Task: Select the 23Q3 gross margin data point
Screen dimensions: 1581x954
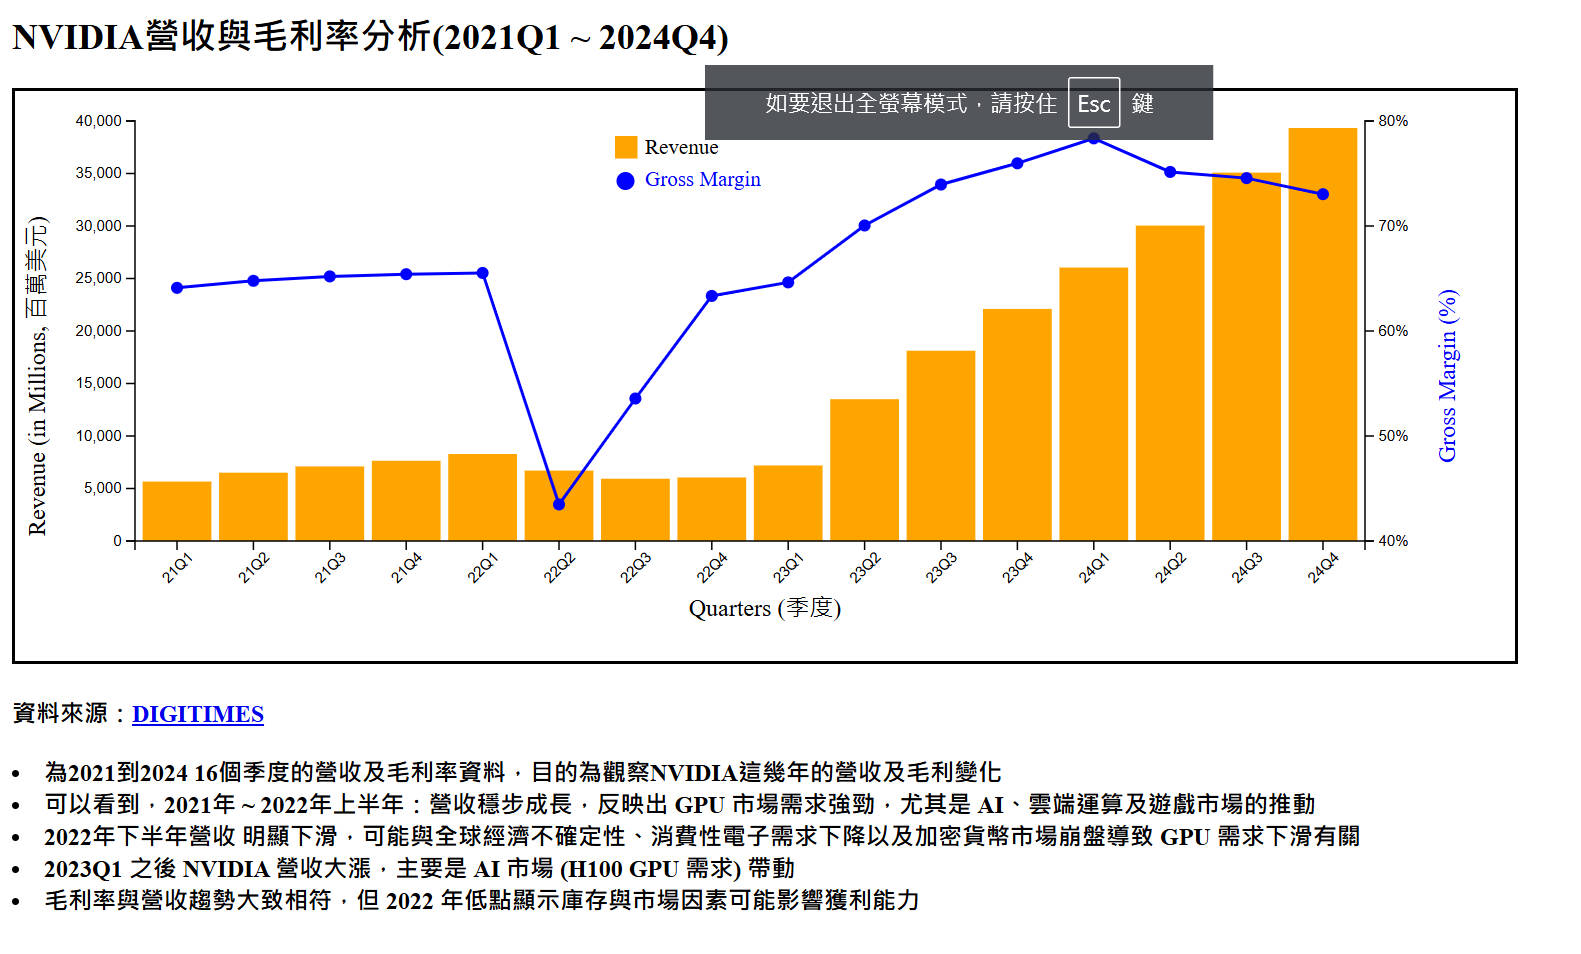Action: (x=941, y=185)
